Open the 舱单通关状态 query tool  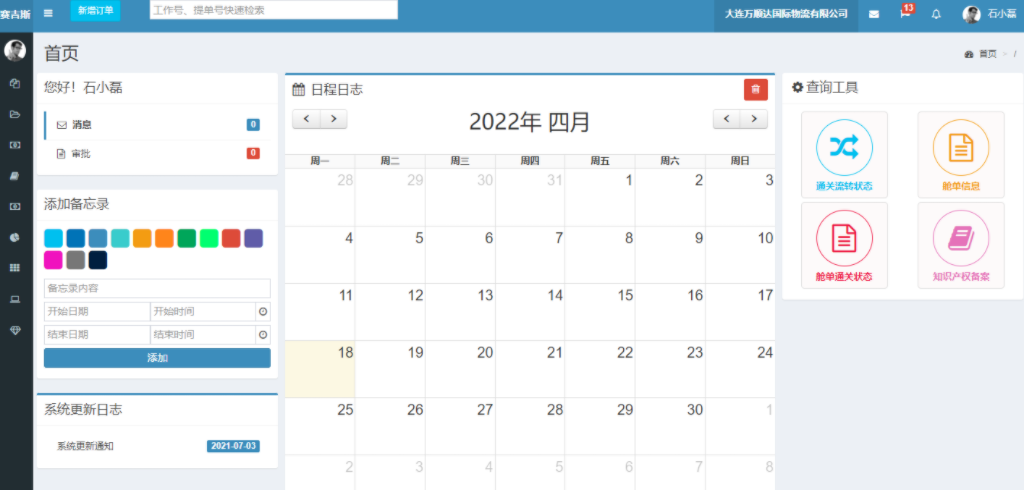(x=844, y=245)
